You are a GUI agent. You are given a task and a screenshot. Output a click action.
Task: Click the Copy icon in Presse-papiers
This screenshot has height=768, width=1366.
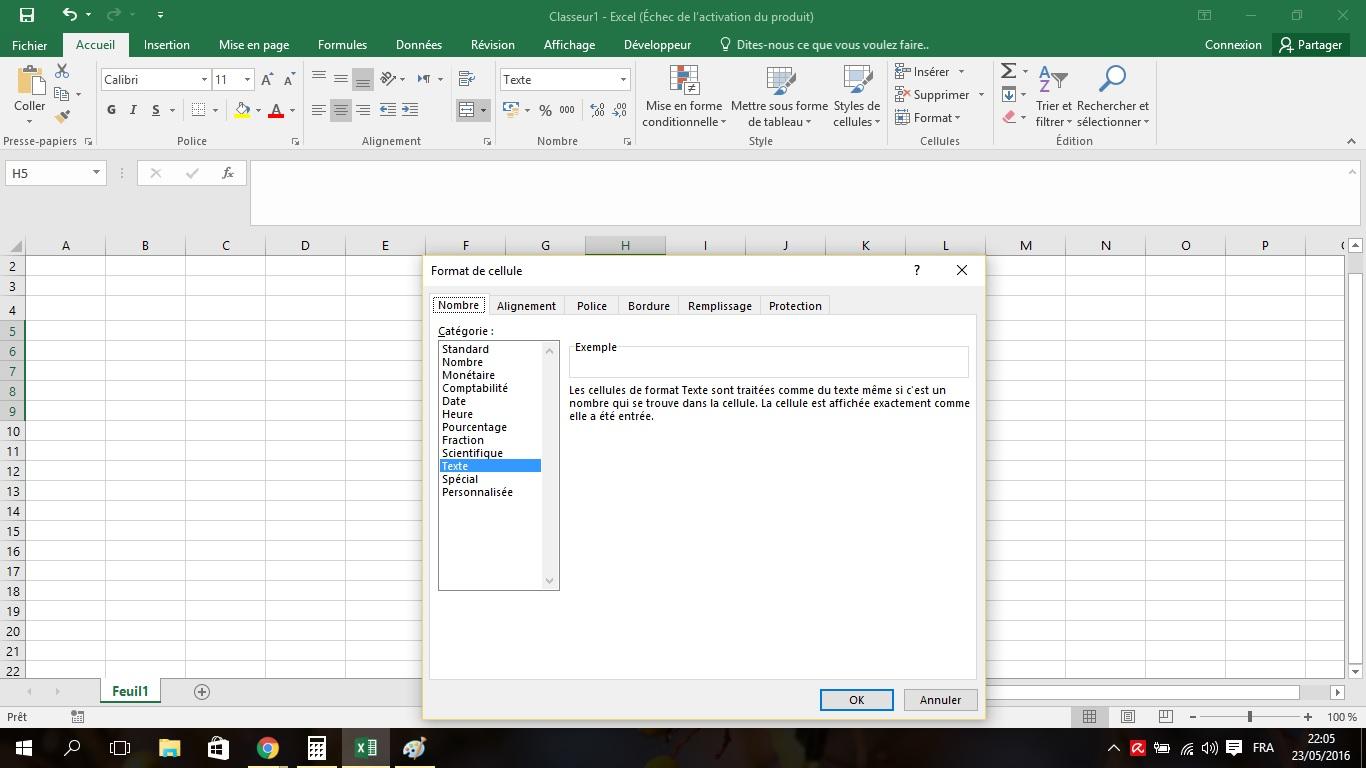pyautogui.click(x=62, y=94)
